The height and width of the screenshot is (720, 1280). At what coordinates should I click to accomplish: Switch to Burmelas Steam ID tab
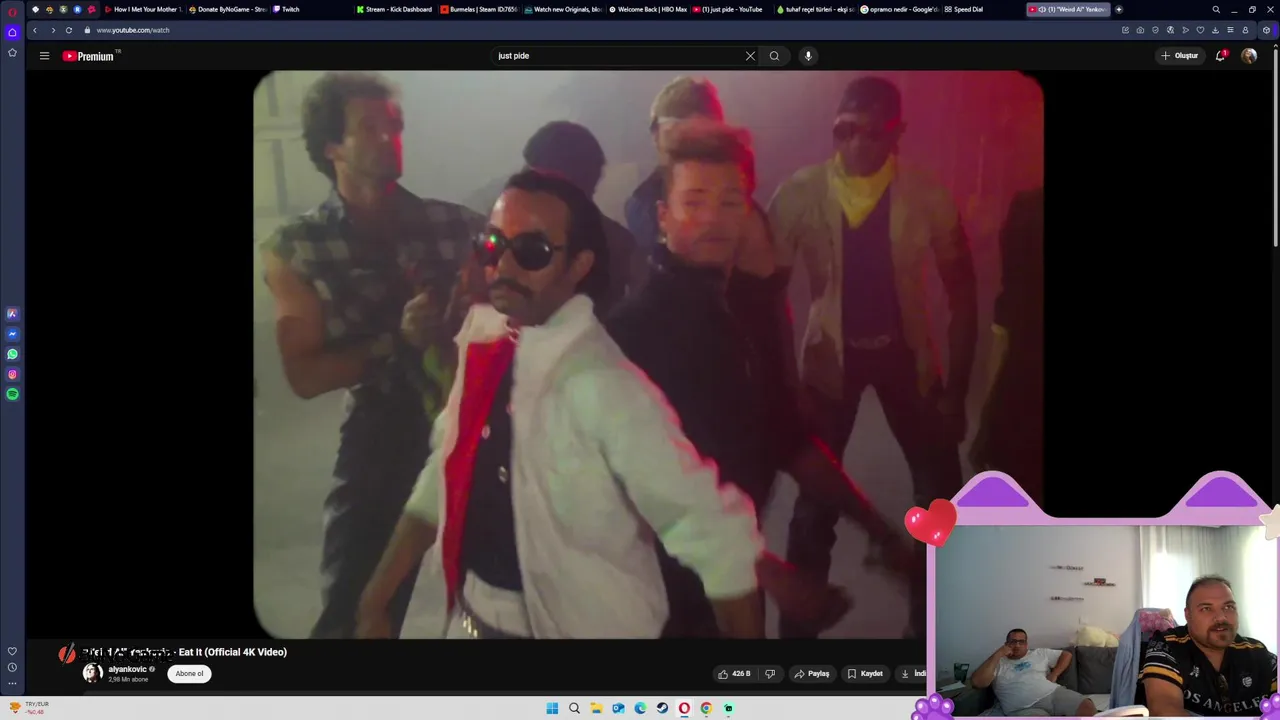480,9
